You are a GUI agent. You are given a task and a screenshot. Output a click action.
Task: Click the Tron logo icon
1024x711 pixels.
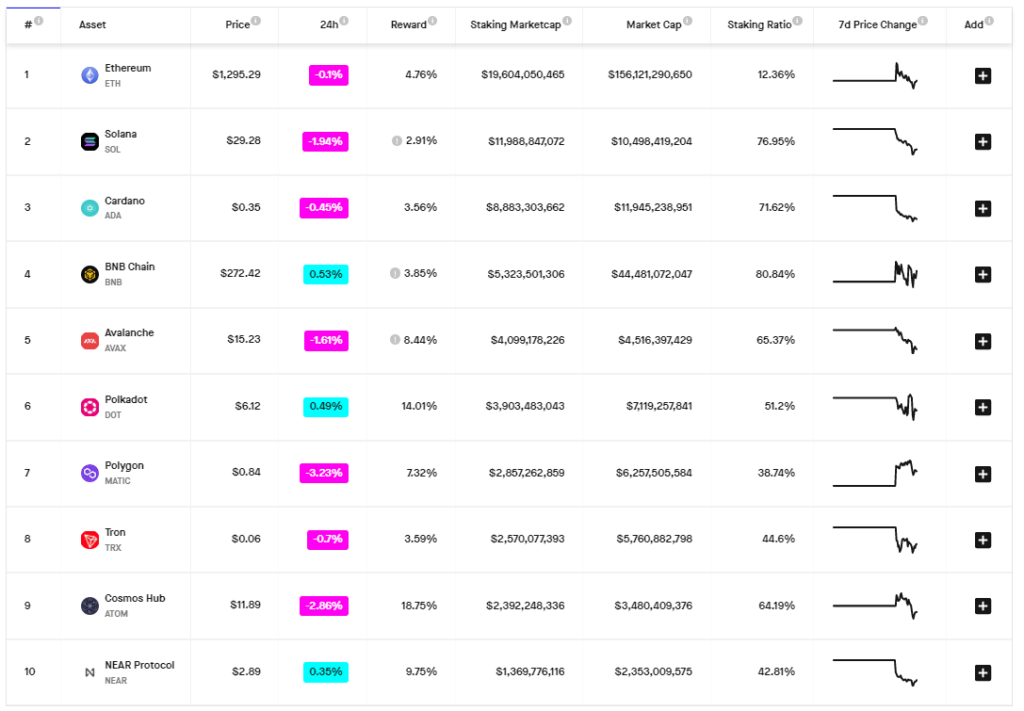[89, 540]
